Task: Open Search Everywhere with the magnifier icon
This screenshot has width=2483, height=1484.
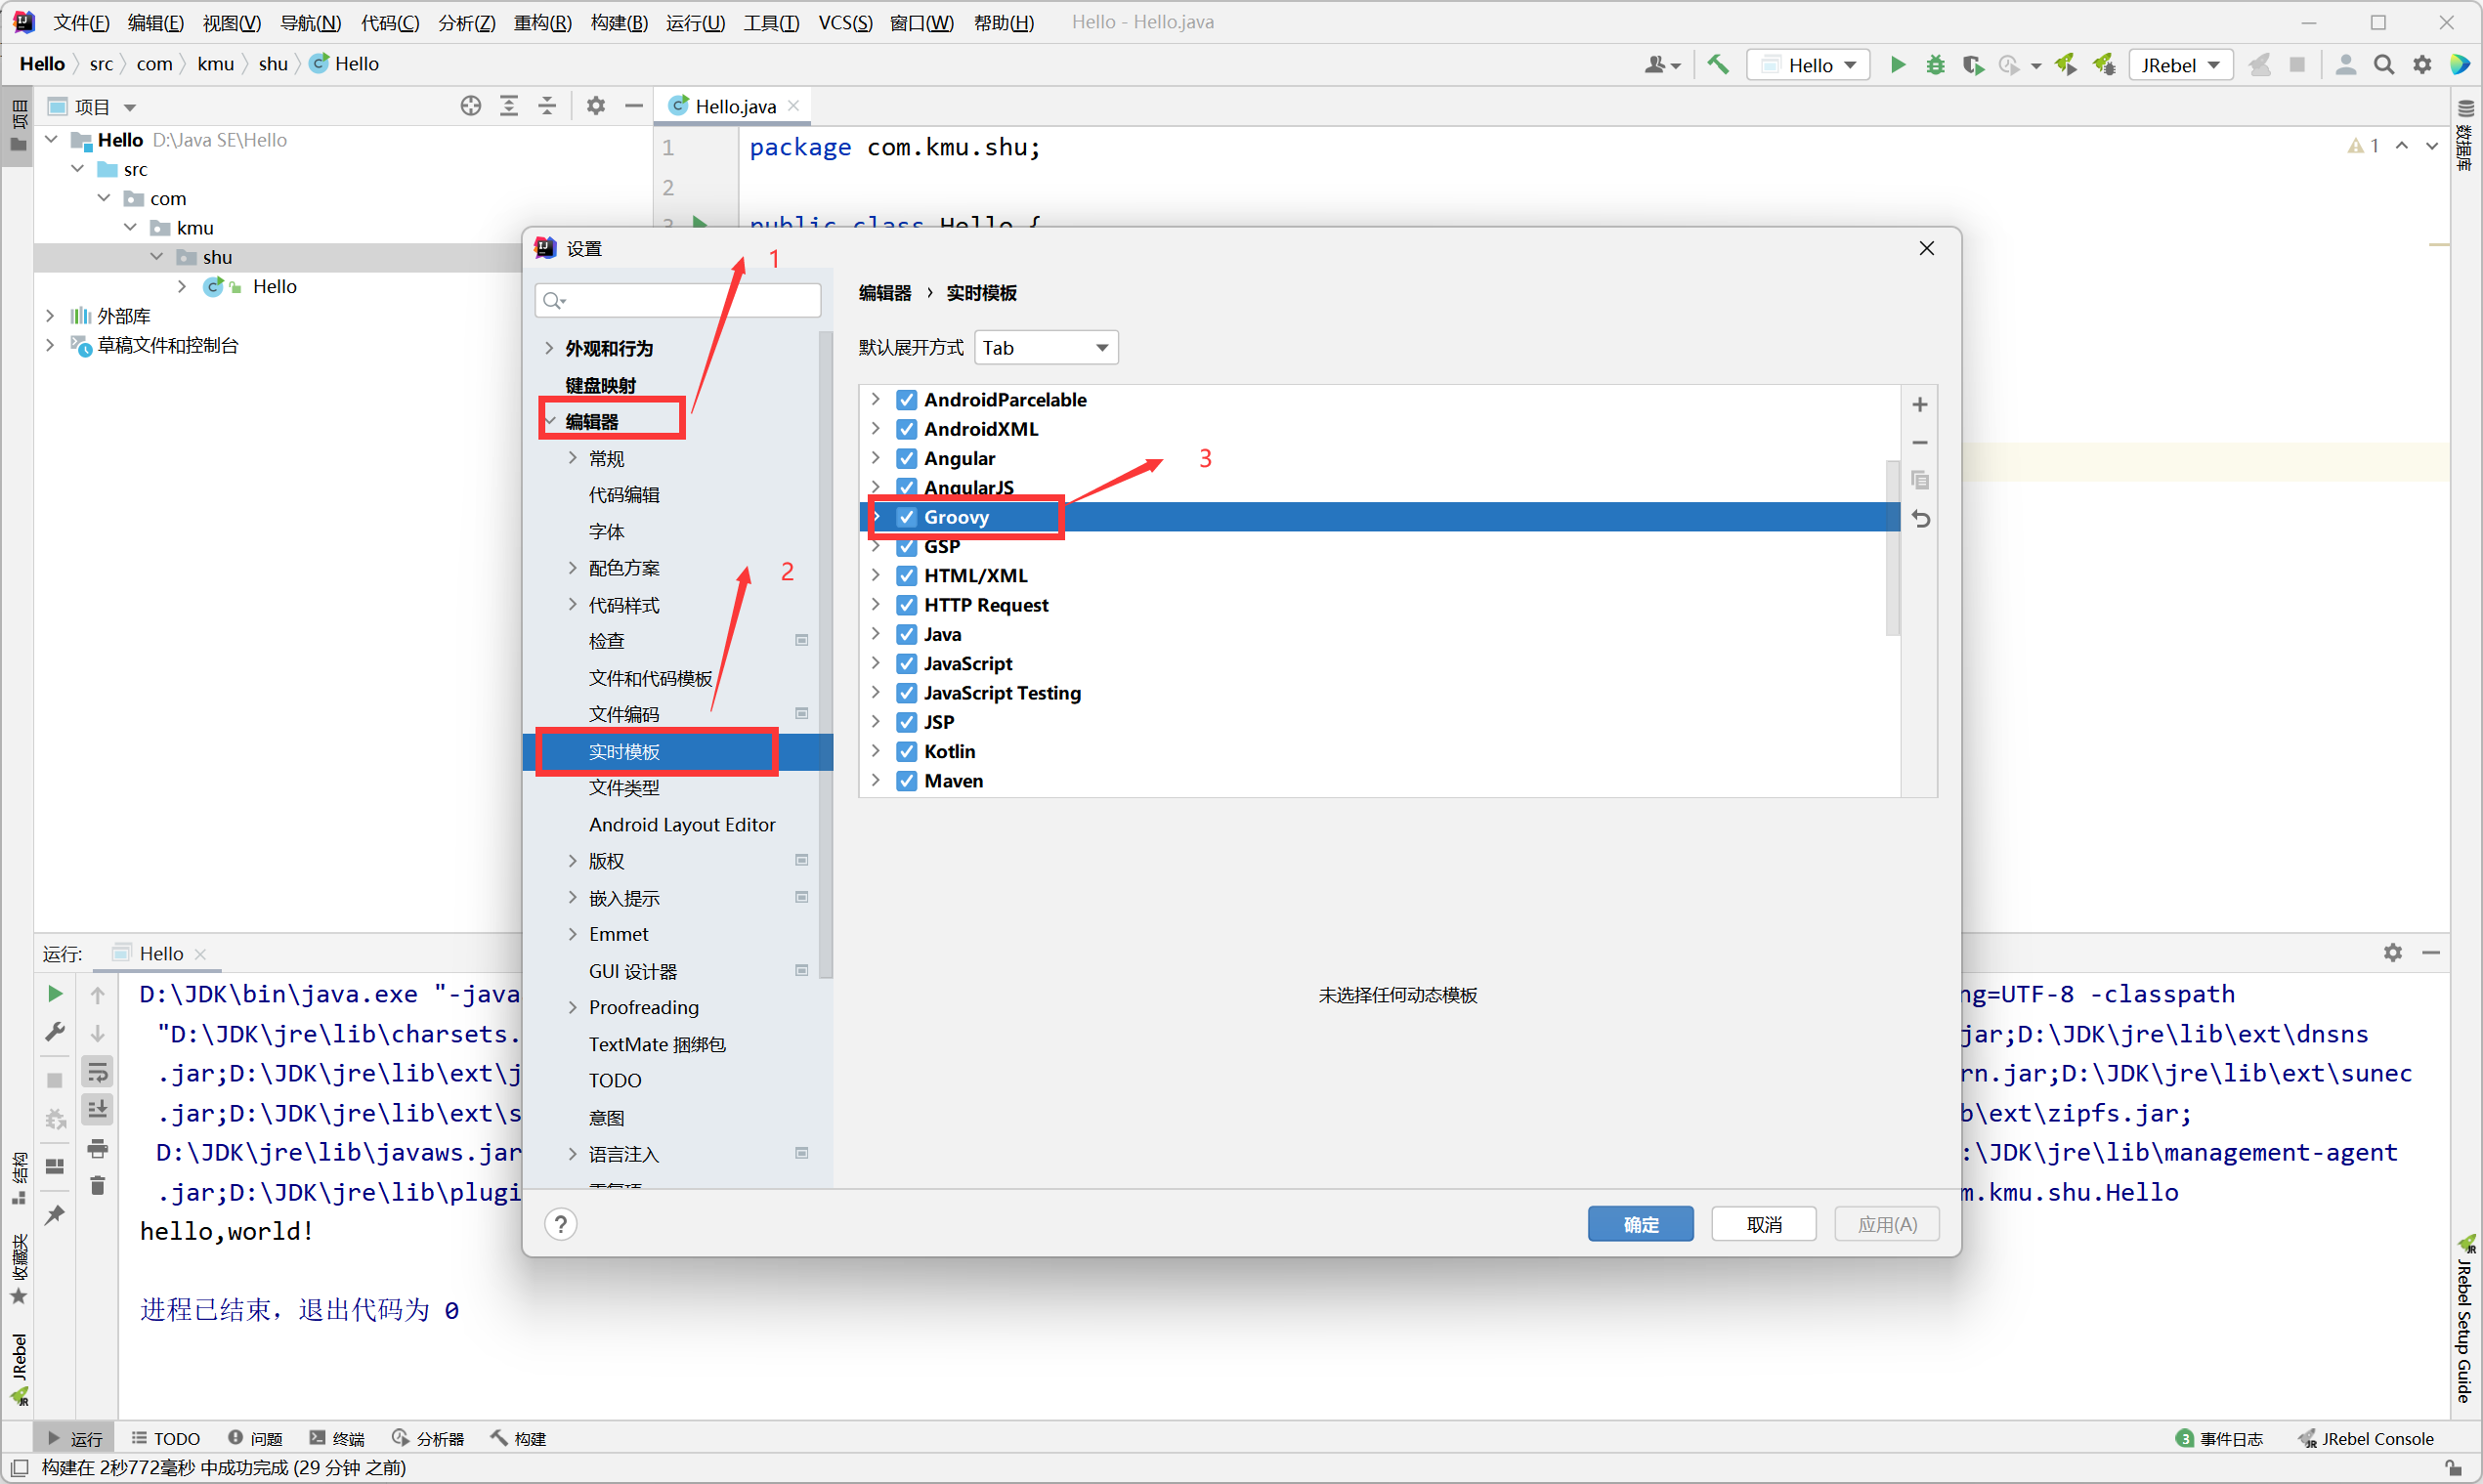Action: click(x=2384, y=64)
